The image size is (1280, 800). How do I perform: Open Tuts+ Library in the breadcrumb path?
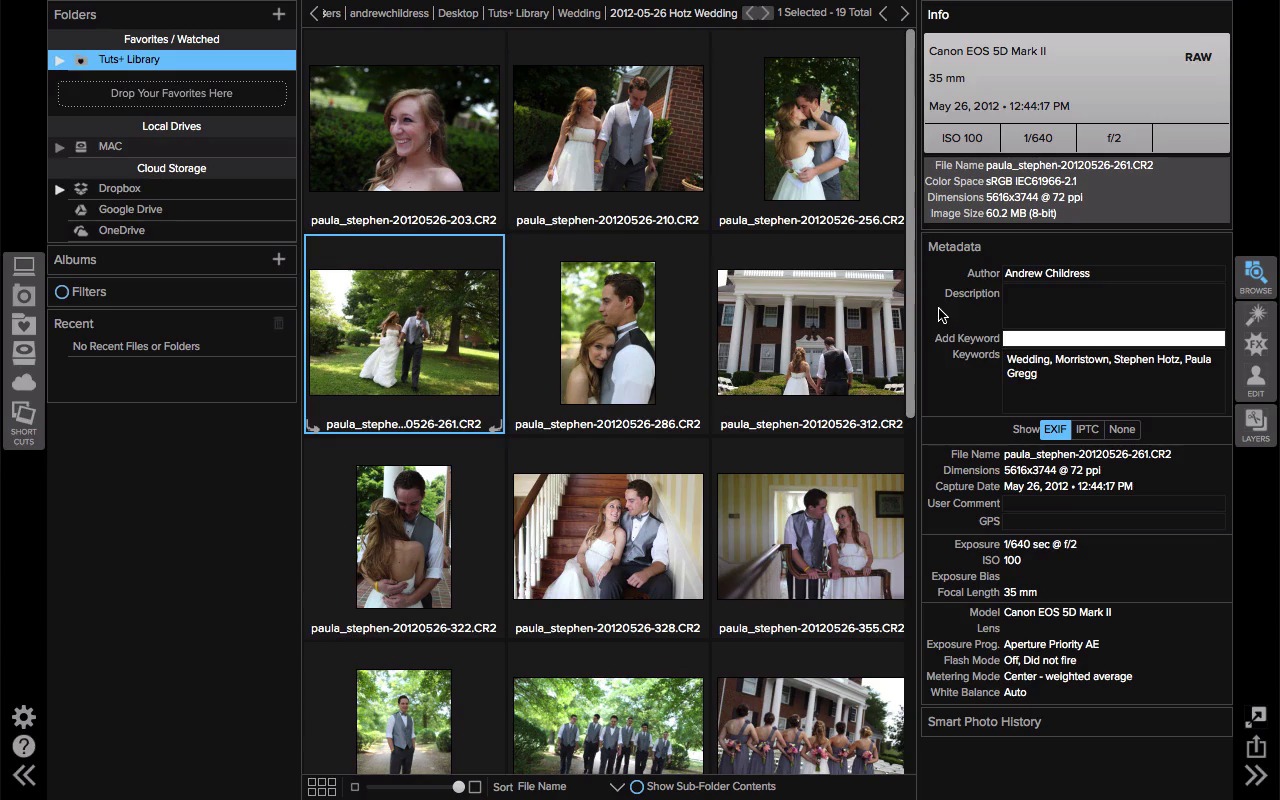point(518,13)
